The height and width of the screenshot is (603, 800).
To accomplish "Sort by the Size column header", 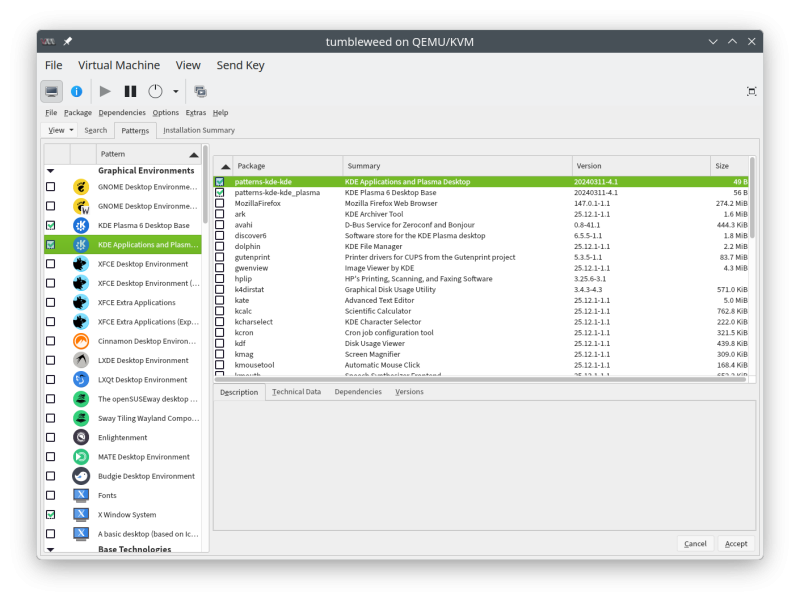I will coord(730,166).
